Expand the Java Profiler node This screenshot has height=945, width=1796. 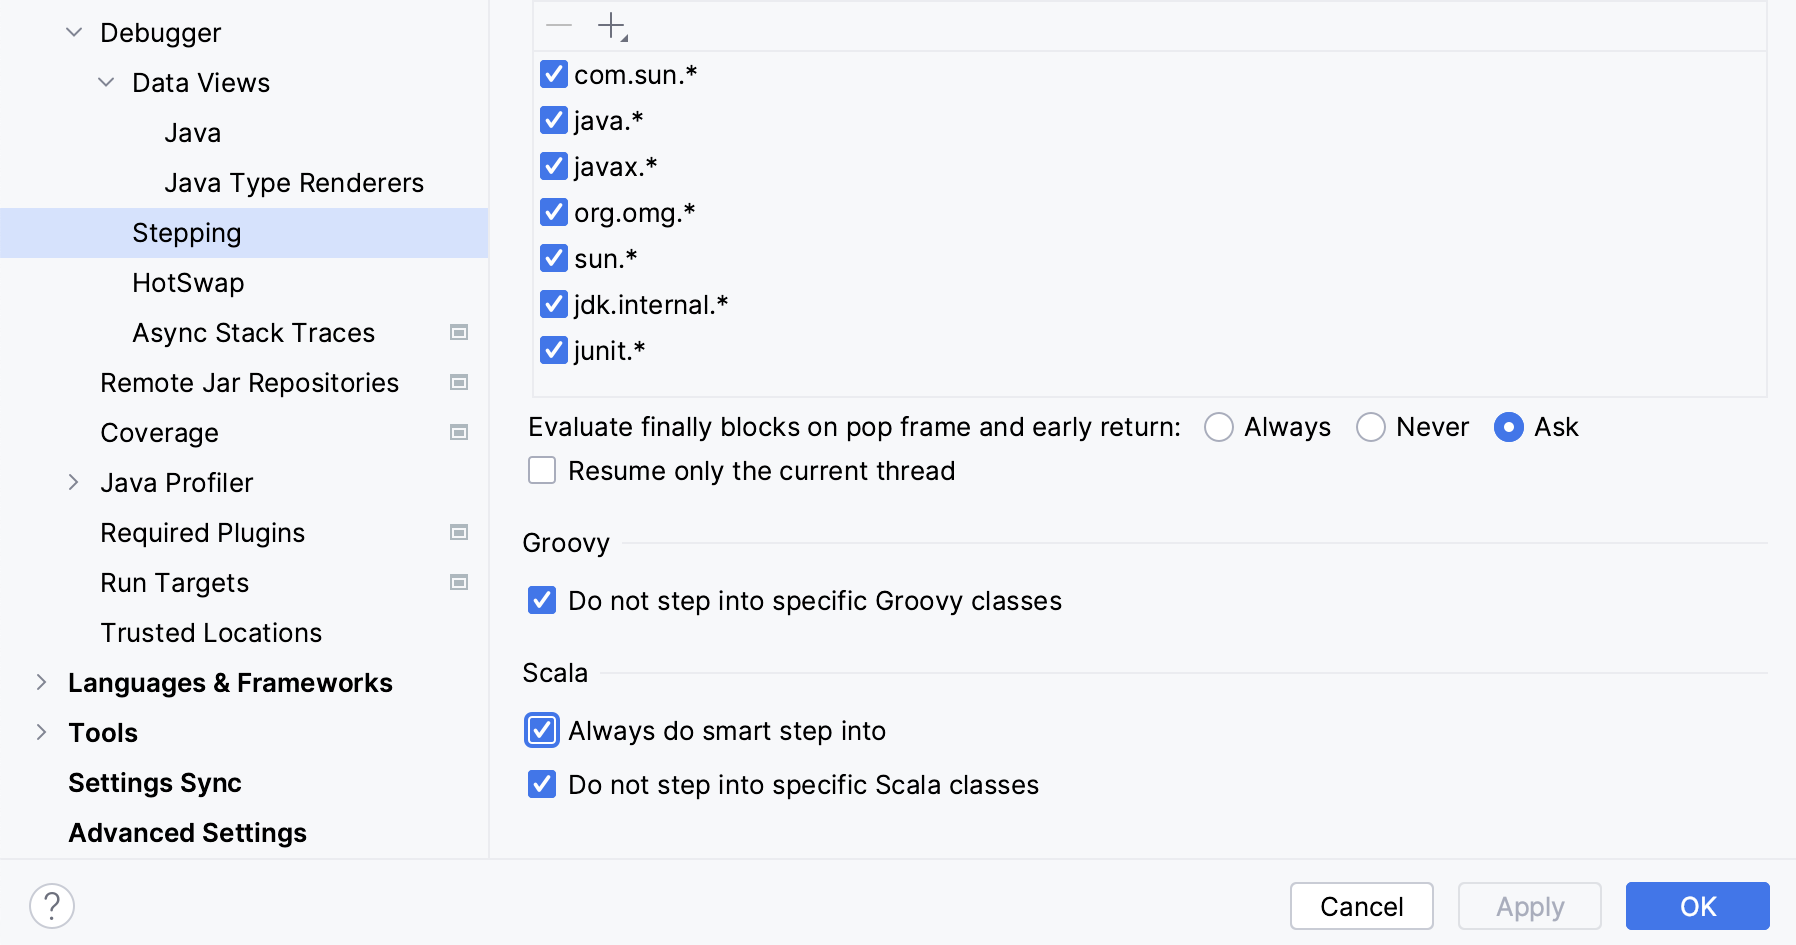pos(74,483)
